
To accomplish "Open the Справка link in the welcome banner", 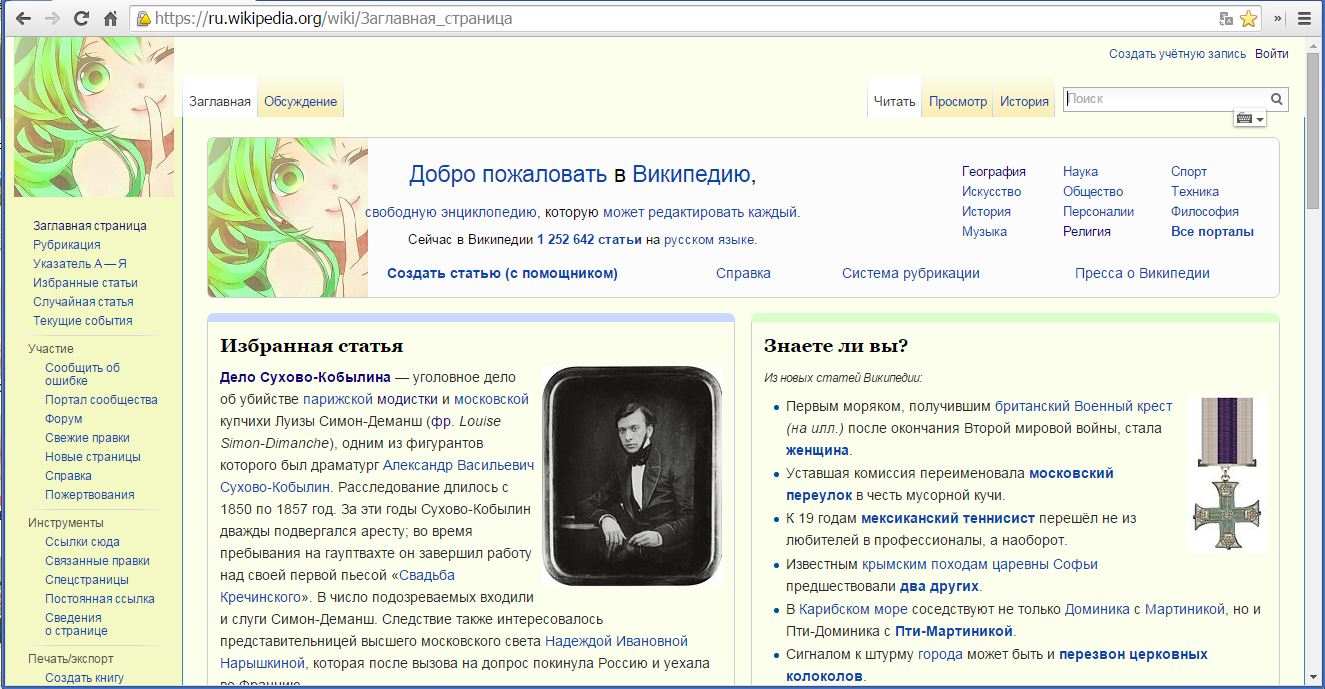I will pyautogui.click(x=743, y=273).
